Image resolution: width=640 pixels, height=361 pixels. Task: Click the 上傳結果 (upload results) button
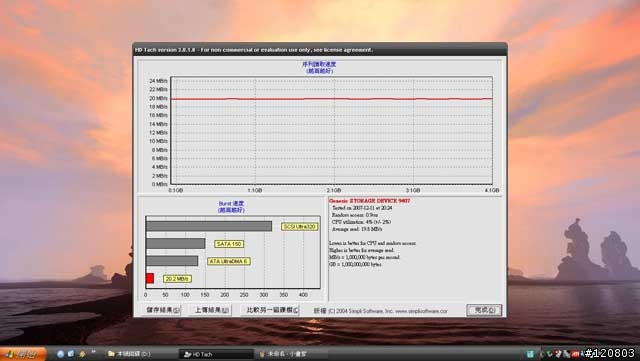tap(211, 310)
